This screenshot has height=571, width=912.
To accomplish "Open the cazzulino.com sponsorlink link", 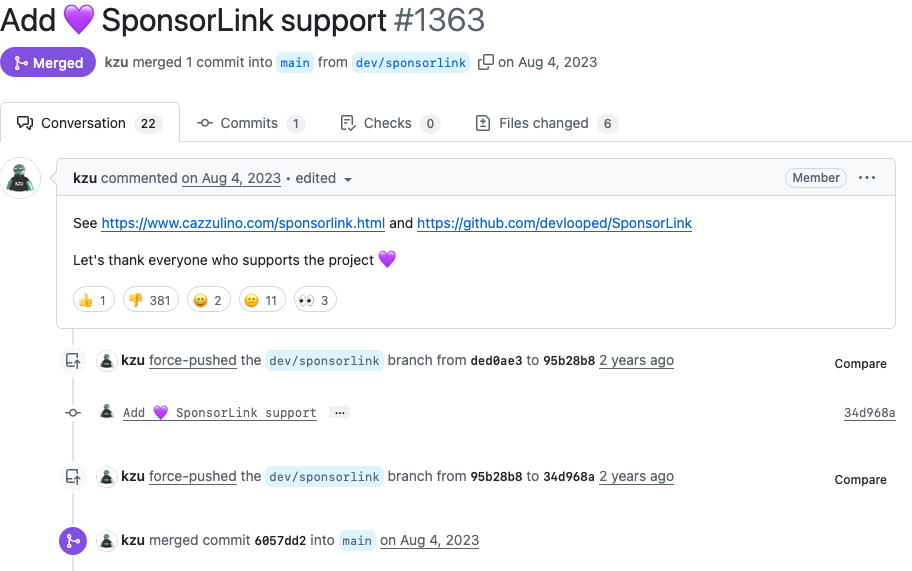I will coord(243,223).
